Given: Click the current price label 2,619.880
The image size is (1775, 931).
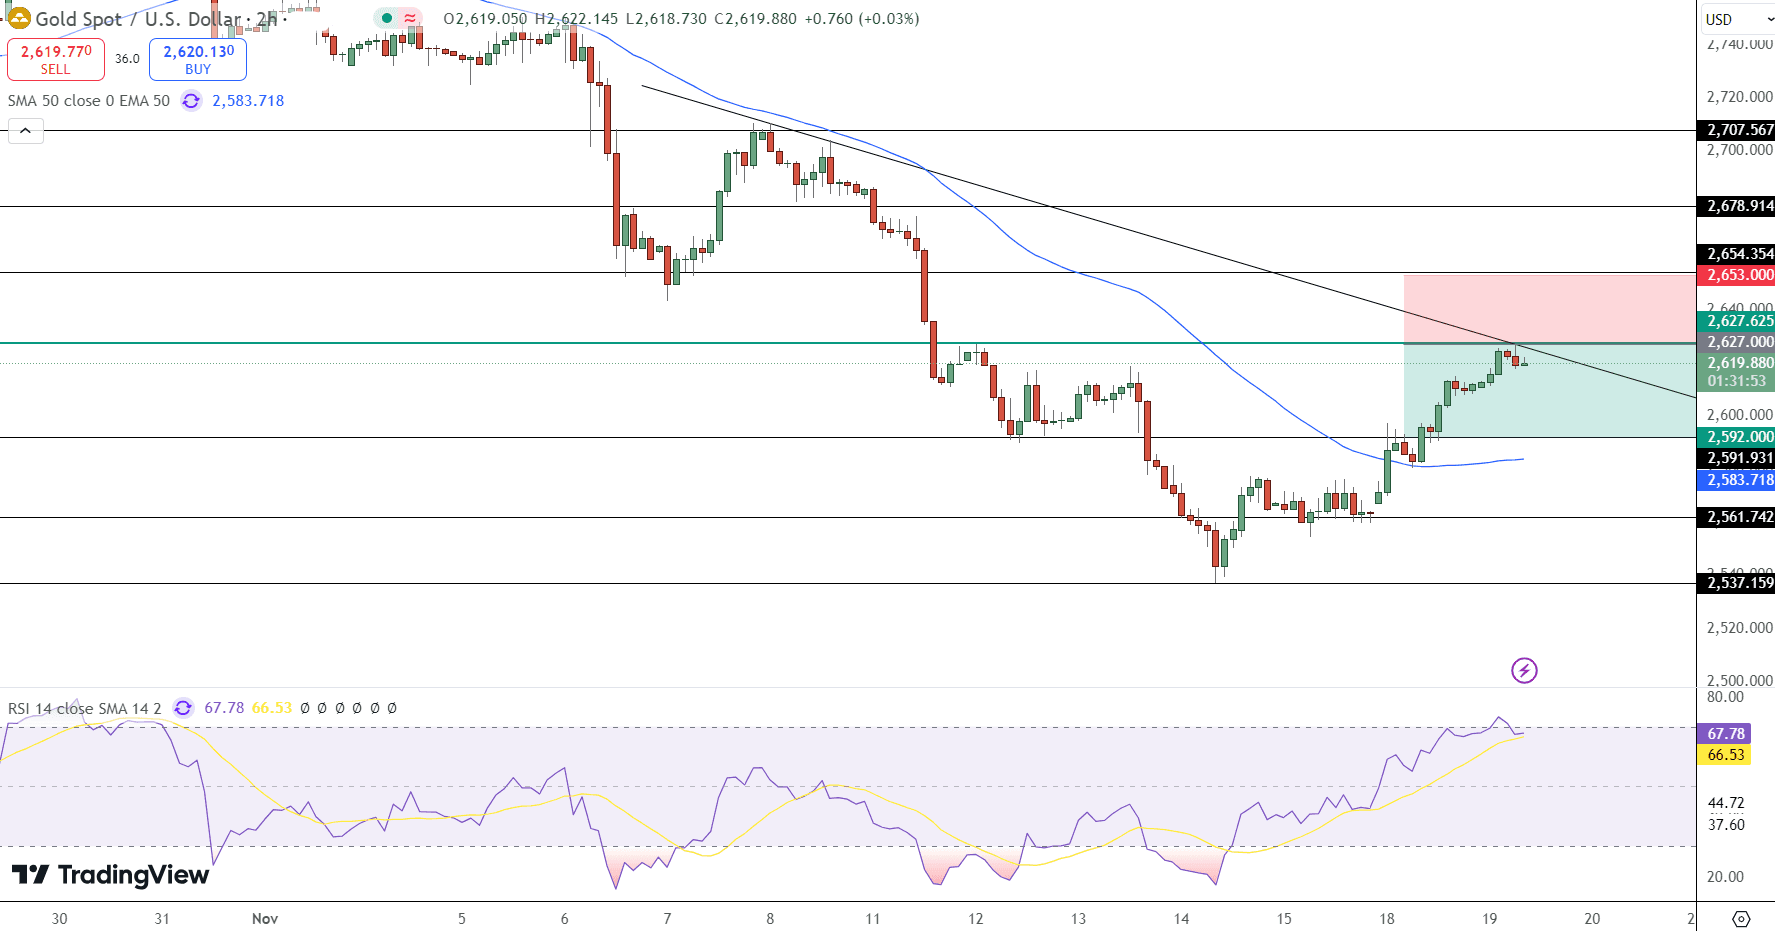Looking at the screenshot, I should (x=1736, y=363).
